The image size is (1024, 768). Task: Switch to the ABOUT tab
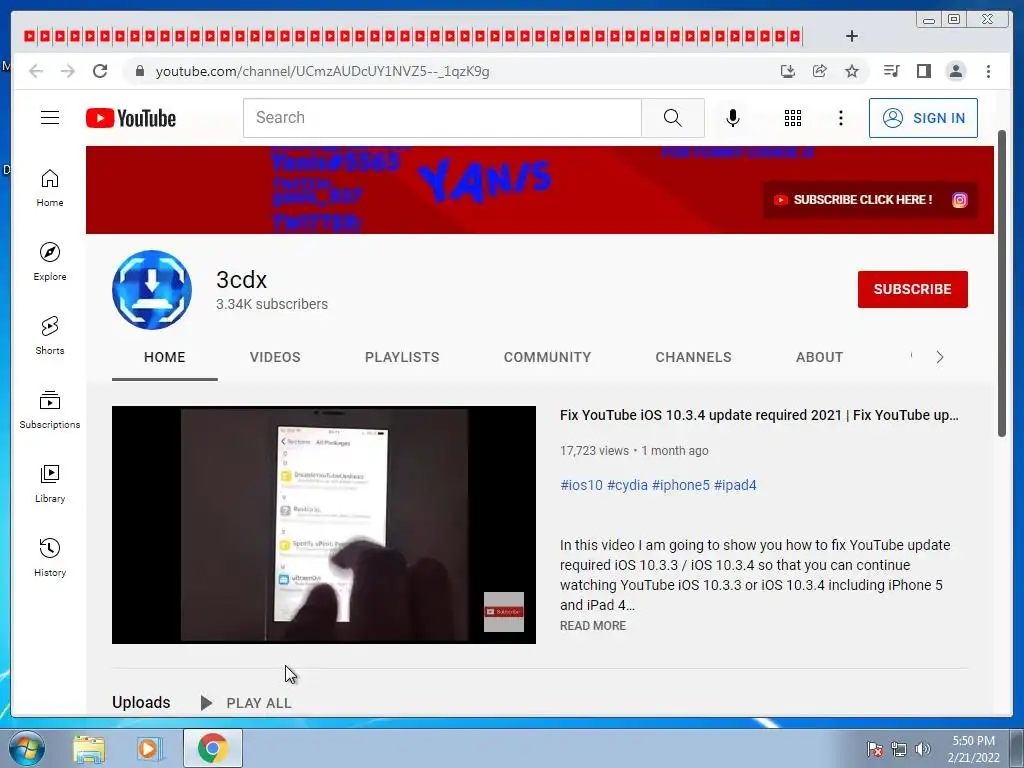pos(820,357)
